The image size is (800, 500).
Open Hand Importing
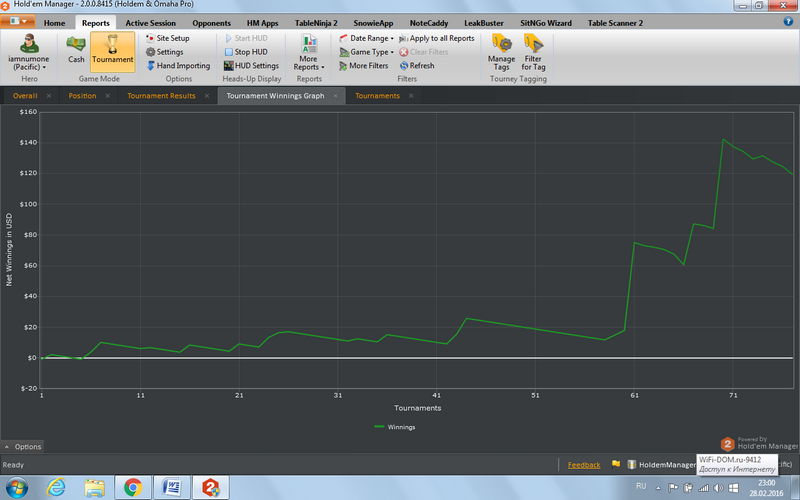click(177, 66)
